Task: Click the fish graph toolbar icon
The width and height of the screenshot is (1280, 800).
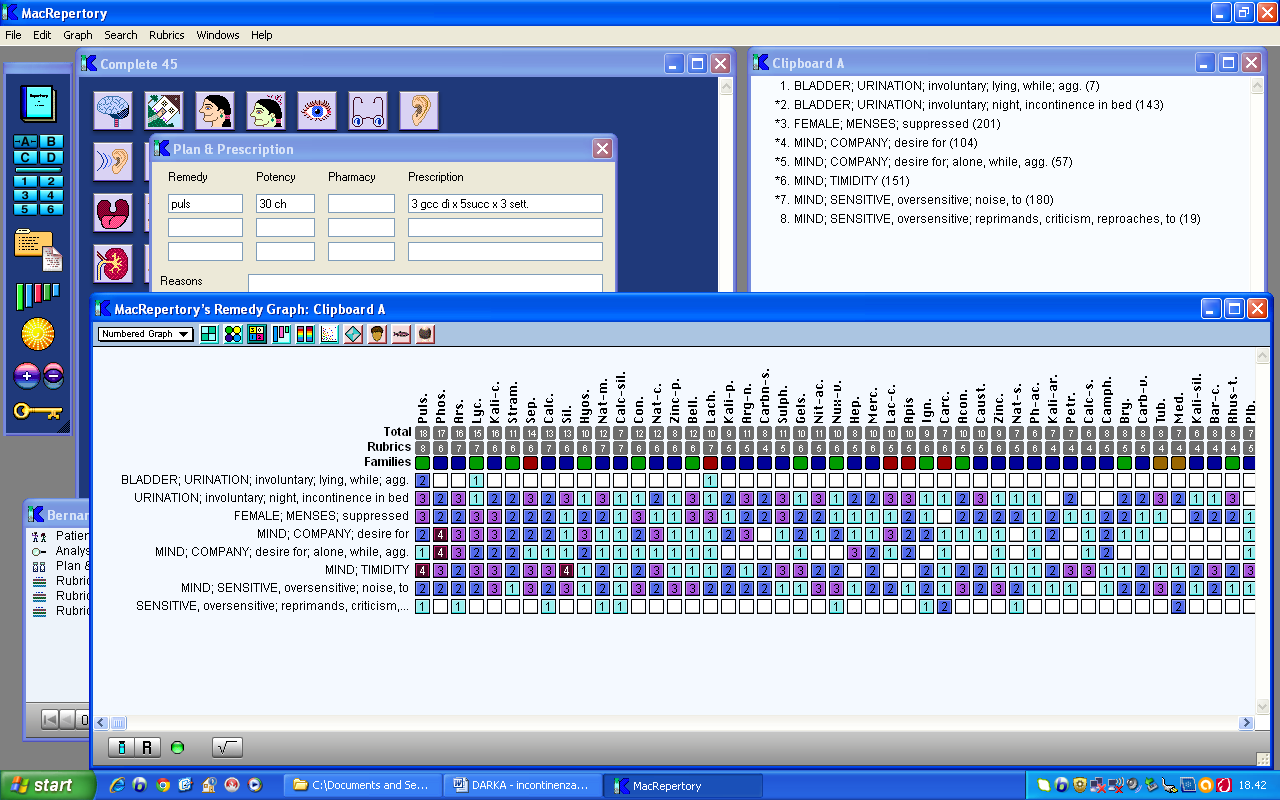Action: (401, 334)
